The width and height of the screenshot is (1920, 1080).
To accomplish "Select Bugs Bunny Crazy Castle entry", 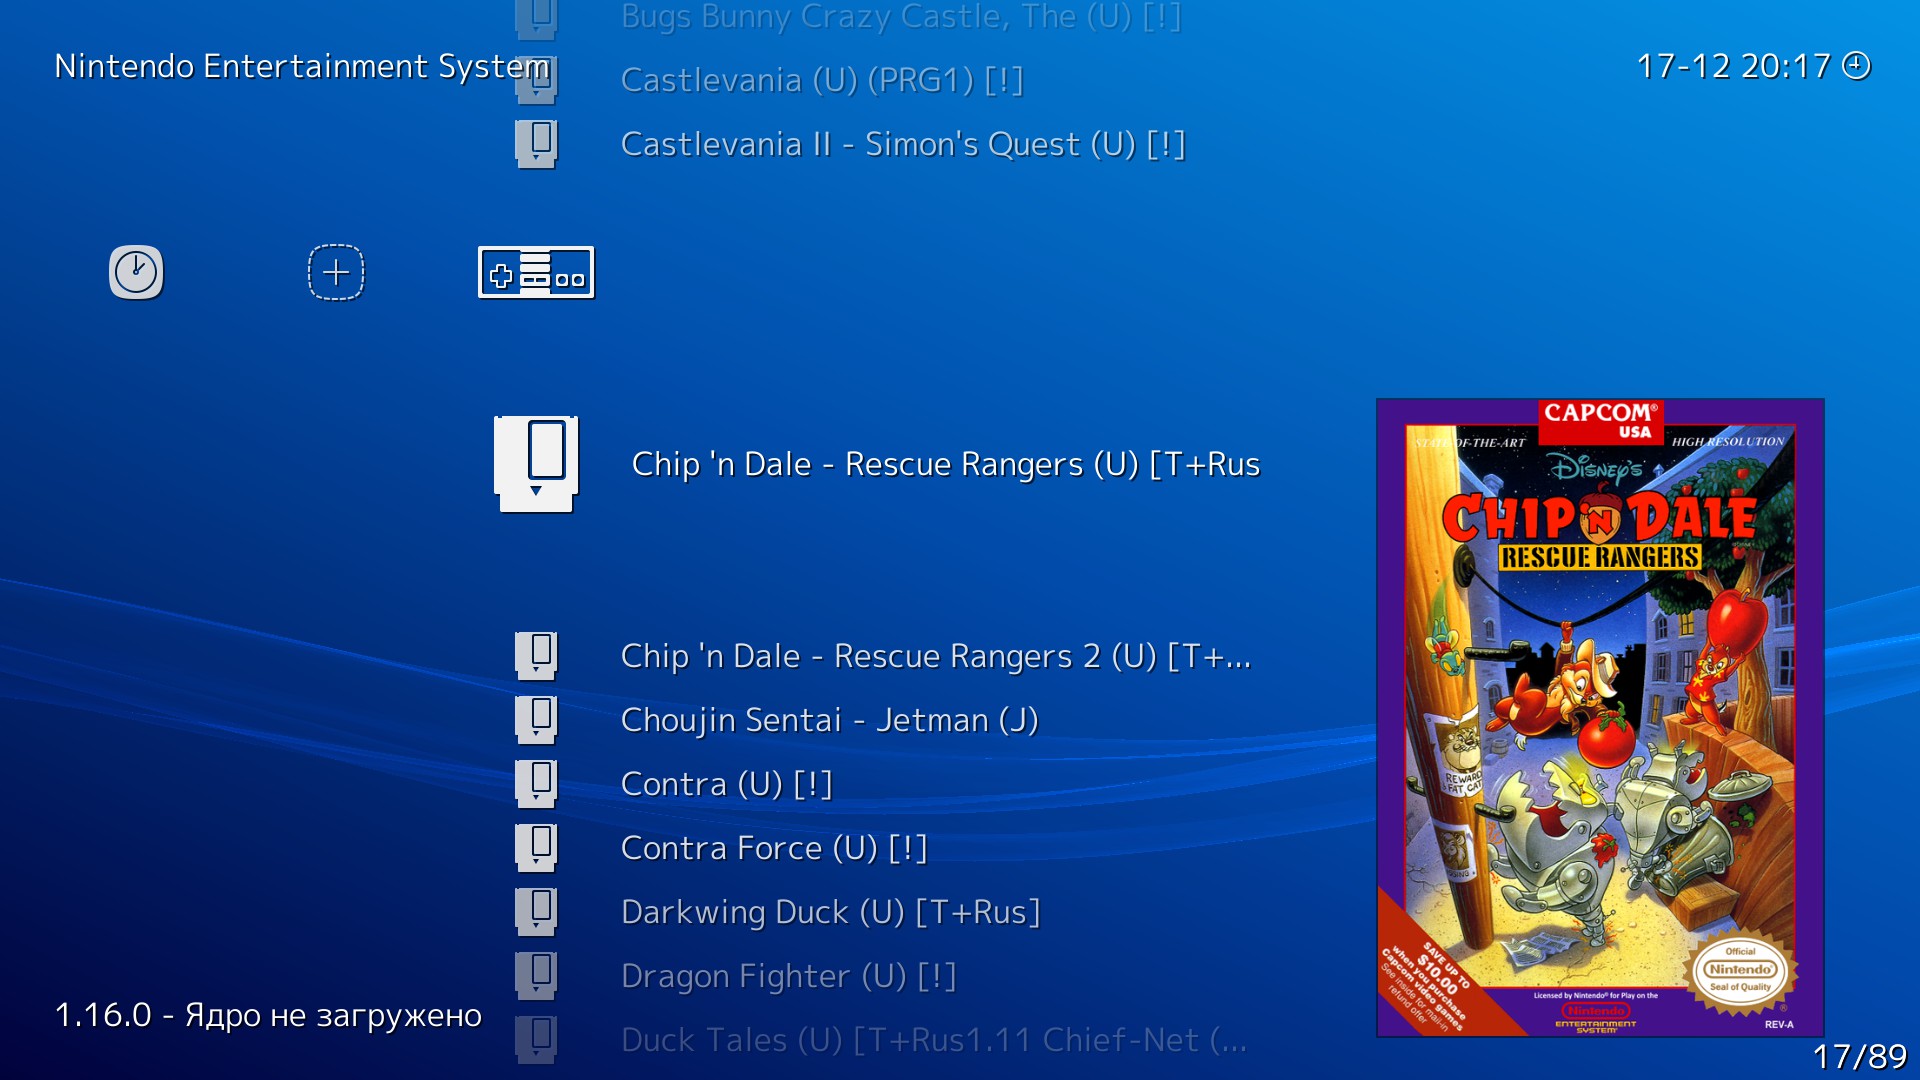I will pos(901,16).
